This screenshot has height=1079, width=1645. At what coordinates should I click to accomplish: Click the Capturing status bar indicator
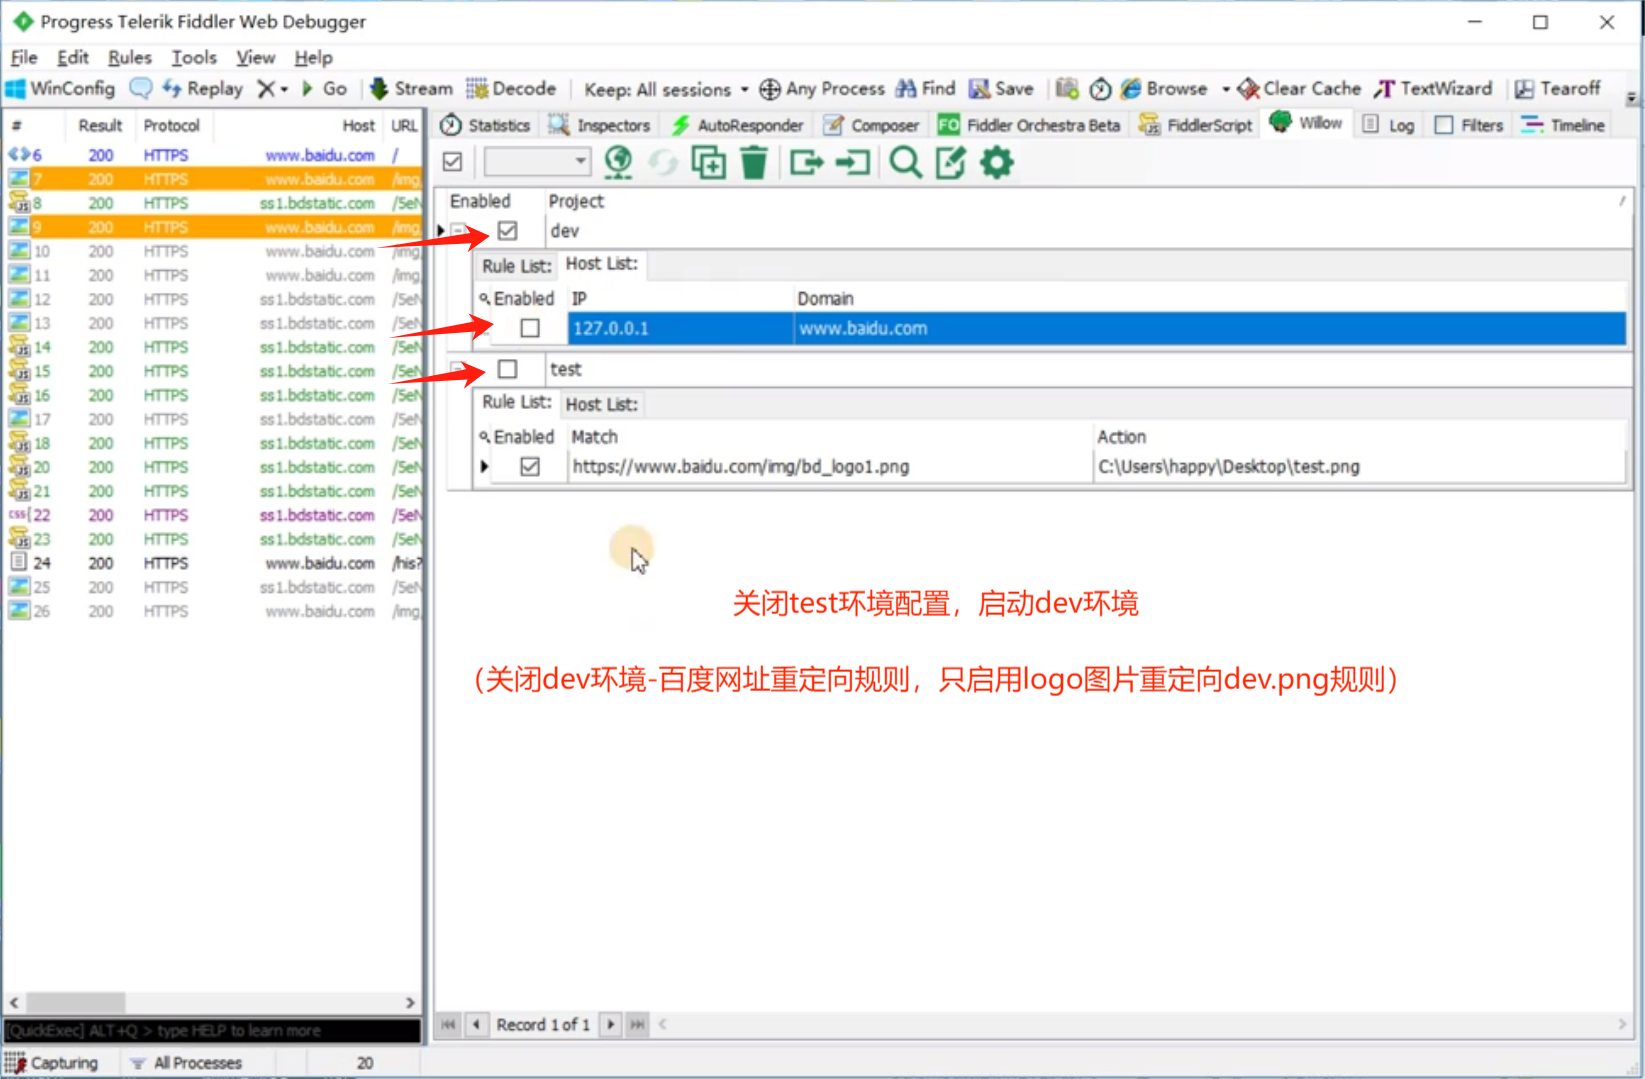[x=52, y=1063]
